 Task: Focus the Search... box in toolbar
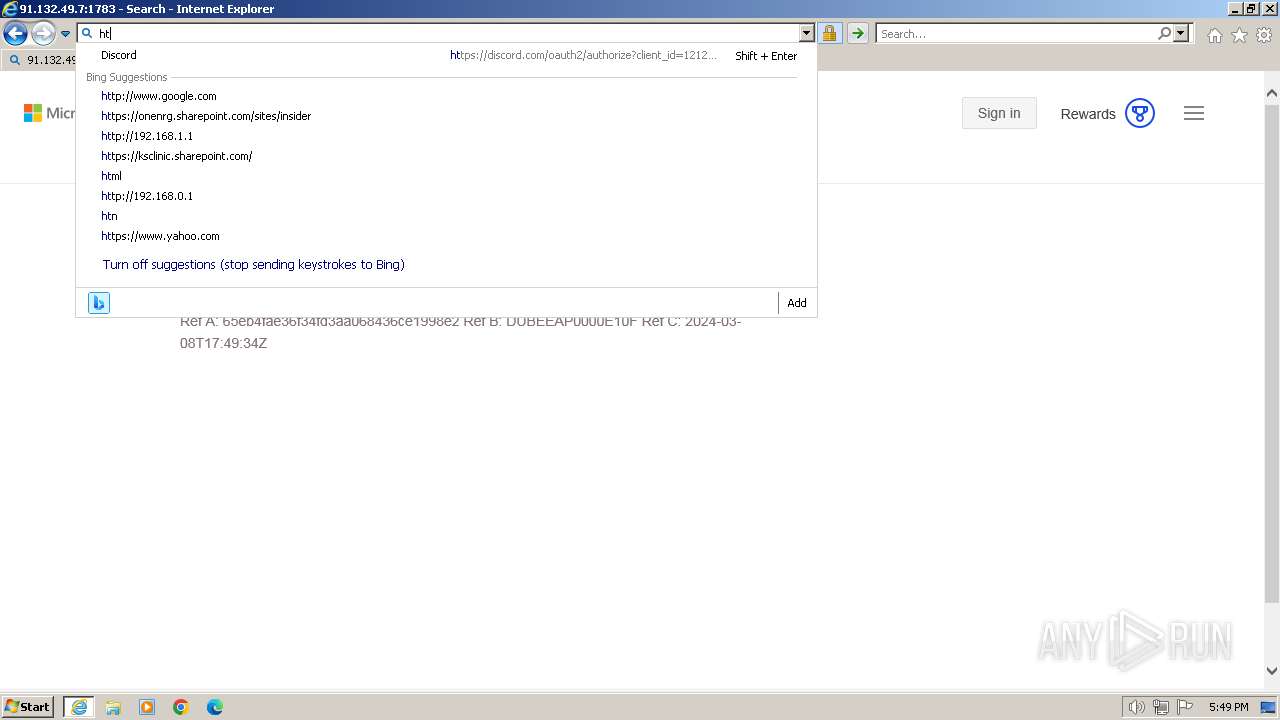click(x=1015, y=33)
